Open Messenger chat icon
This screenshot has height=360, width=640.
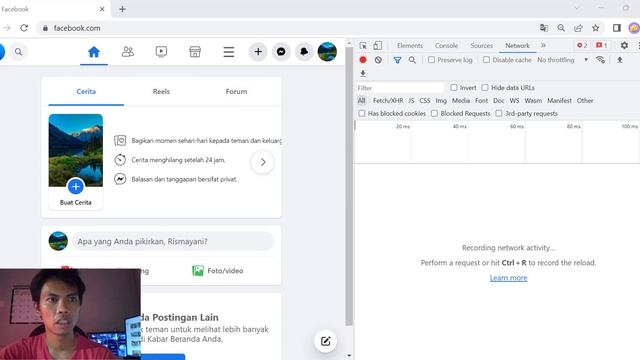pos(281,52)
